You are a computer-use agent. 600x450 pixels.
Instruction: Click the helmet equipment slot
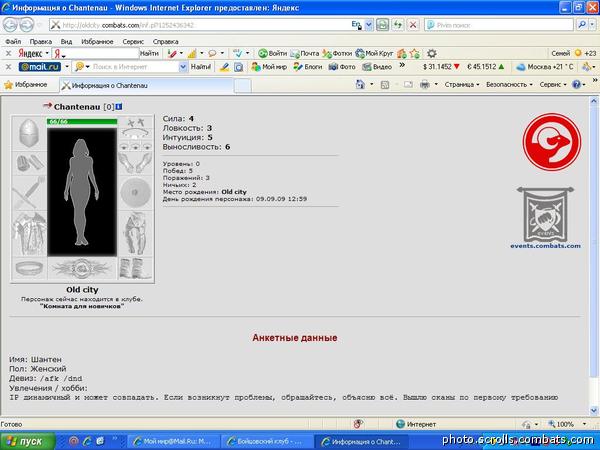click(29, 133)
